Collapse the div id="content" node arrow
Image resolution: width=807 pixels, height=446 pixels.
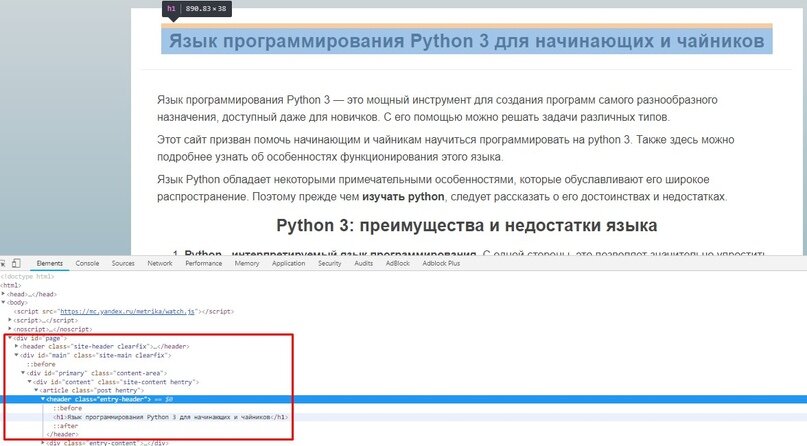29,382
